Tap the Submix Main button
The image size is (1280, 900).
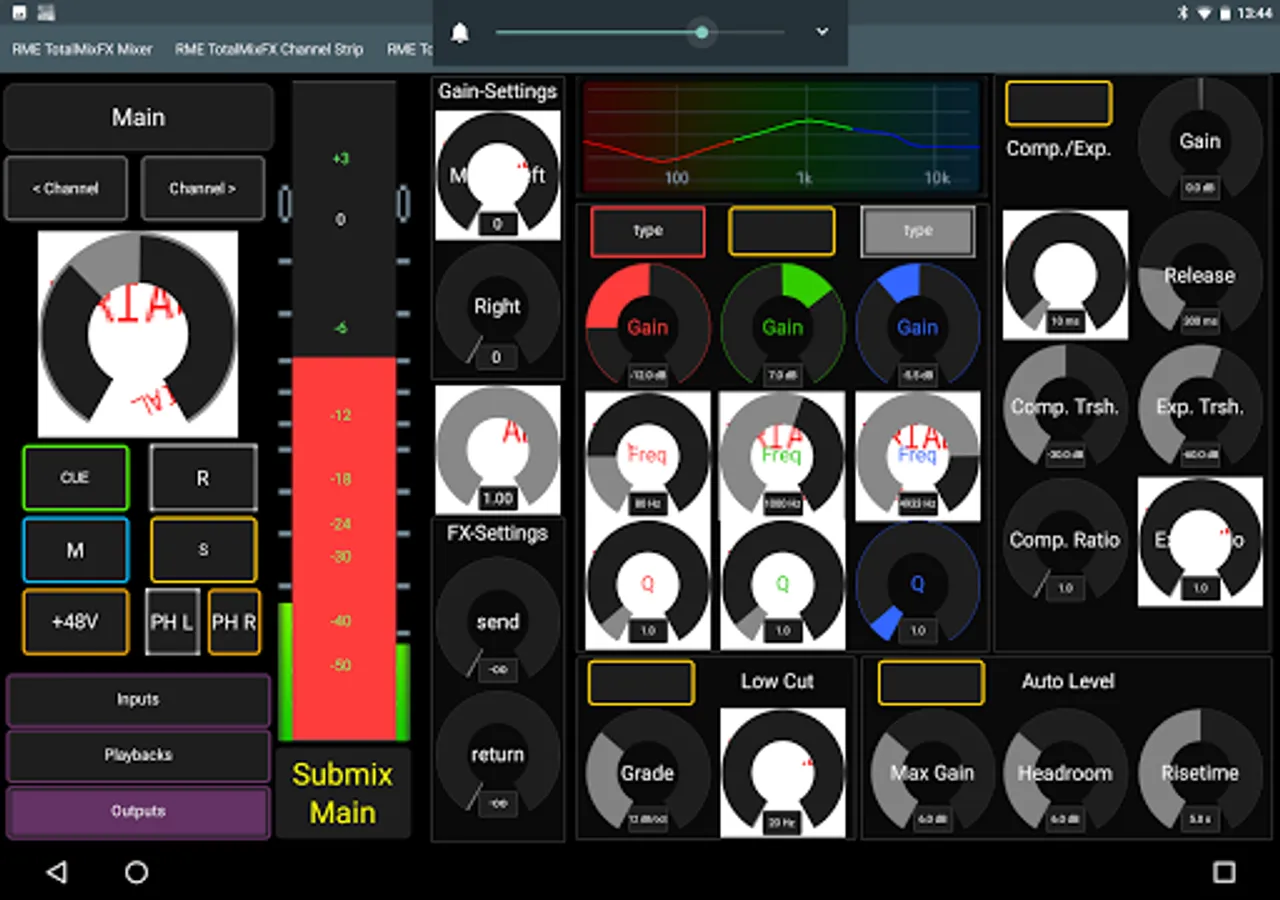click(x=343, y=793)
